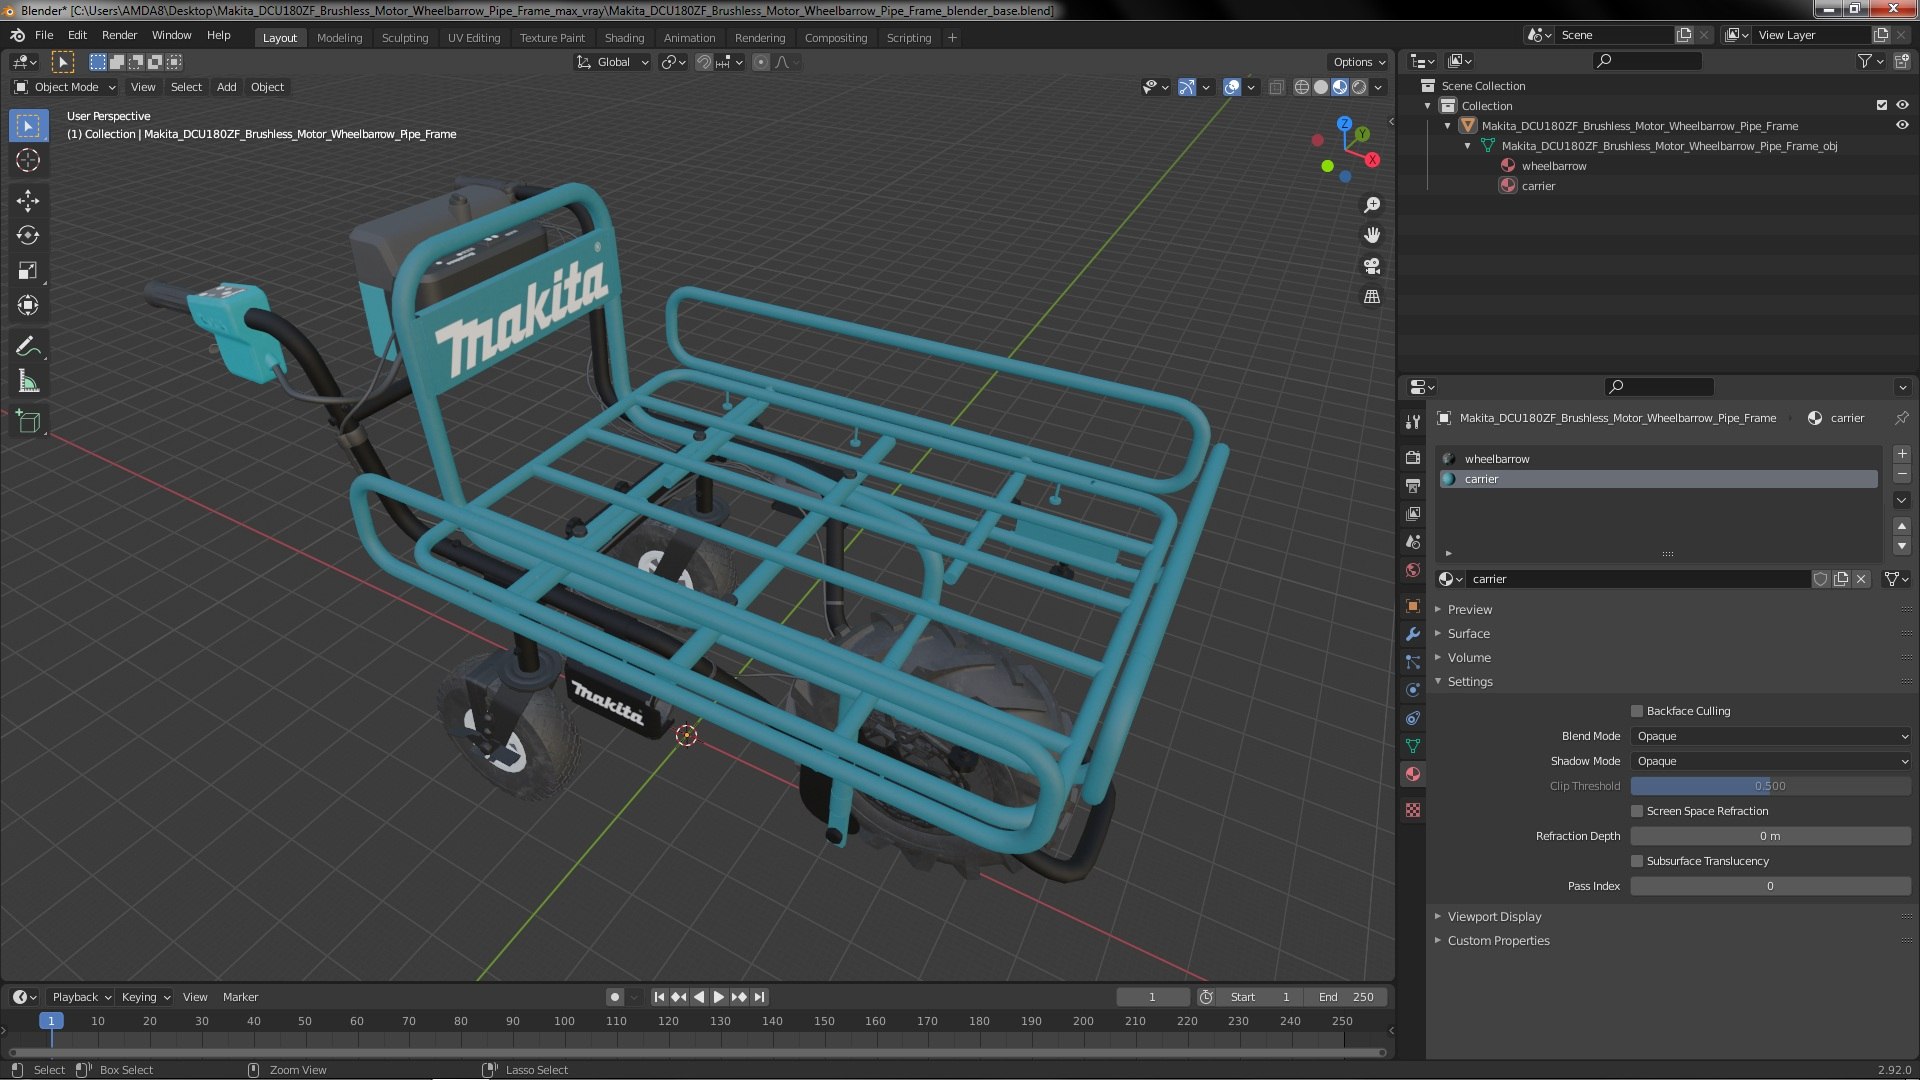Switch to the UV Editing workspace tab

coord(473,38)
